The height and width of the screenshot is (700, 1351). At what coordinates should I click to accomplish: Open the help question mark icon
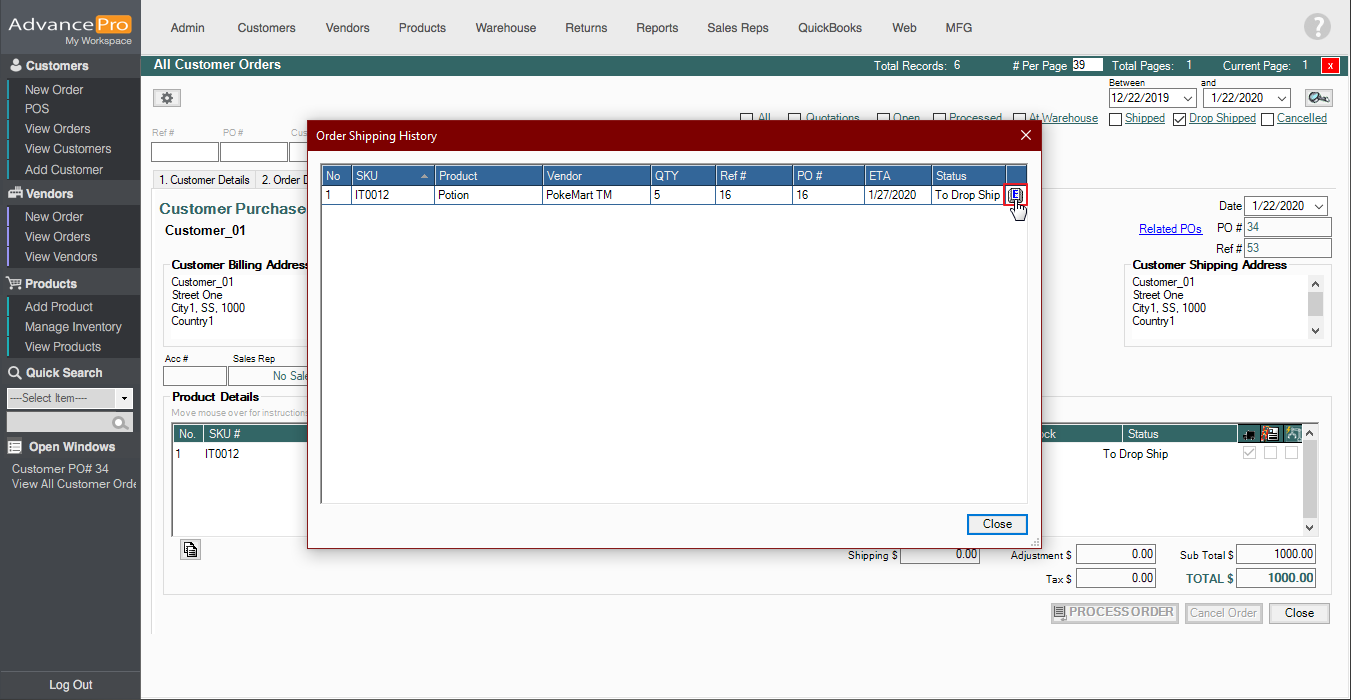tap(1317, 28)
